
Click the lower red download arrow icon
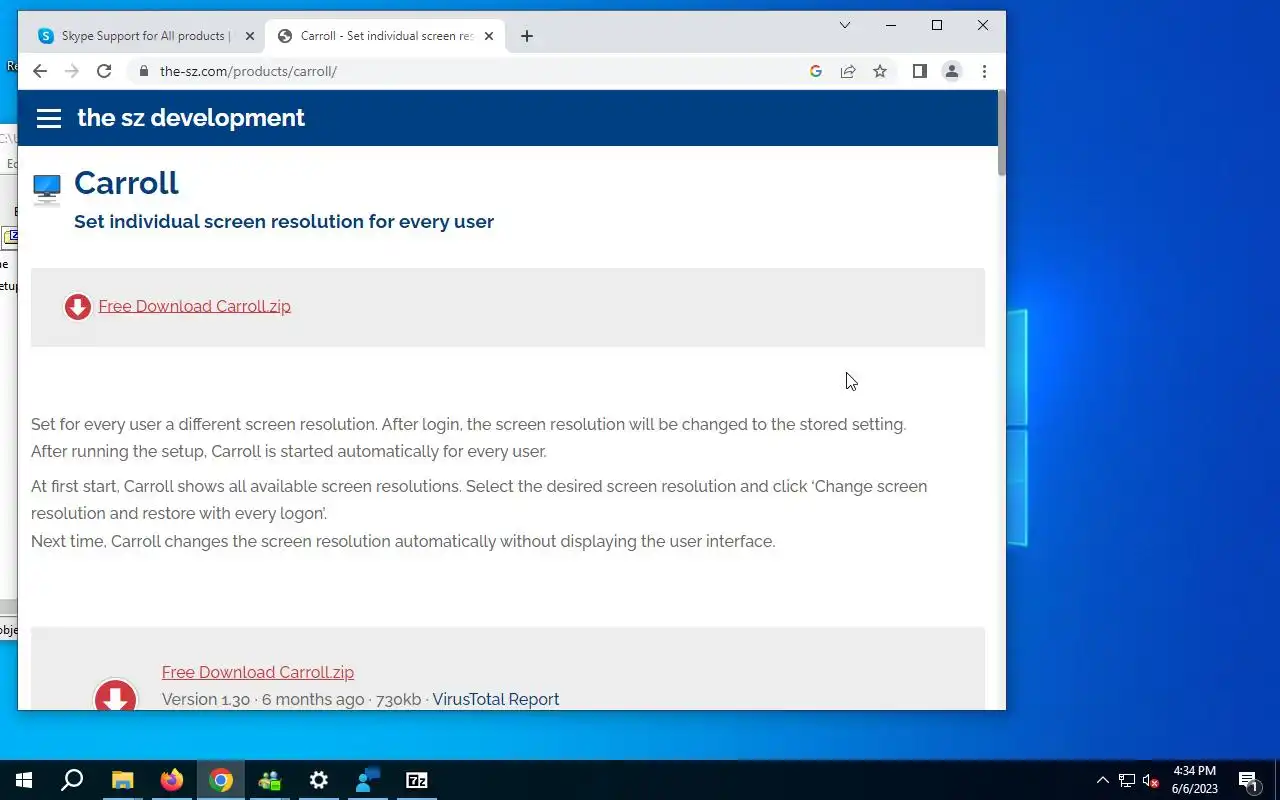(115, 695)
